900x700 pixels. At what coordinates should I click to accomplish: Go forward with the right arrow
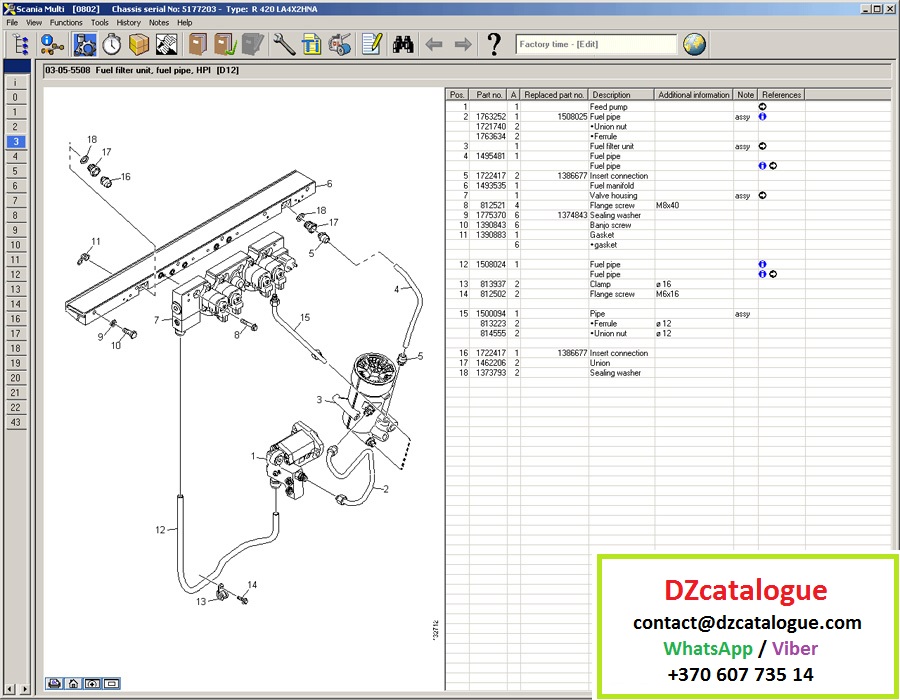pos(463,44)
